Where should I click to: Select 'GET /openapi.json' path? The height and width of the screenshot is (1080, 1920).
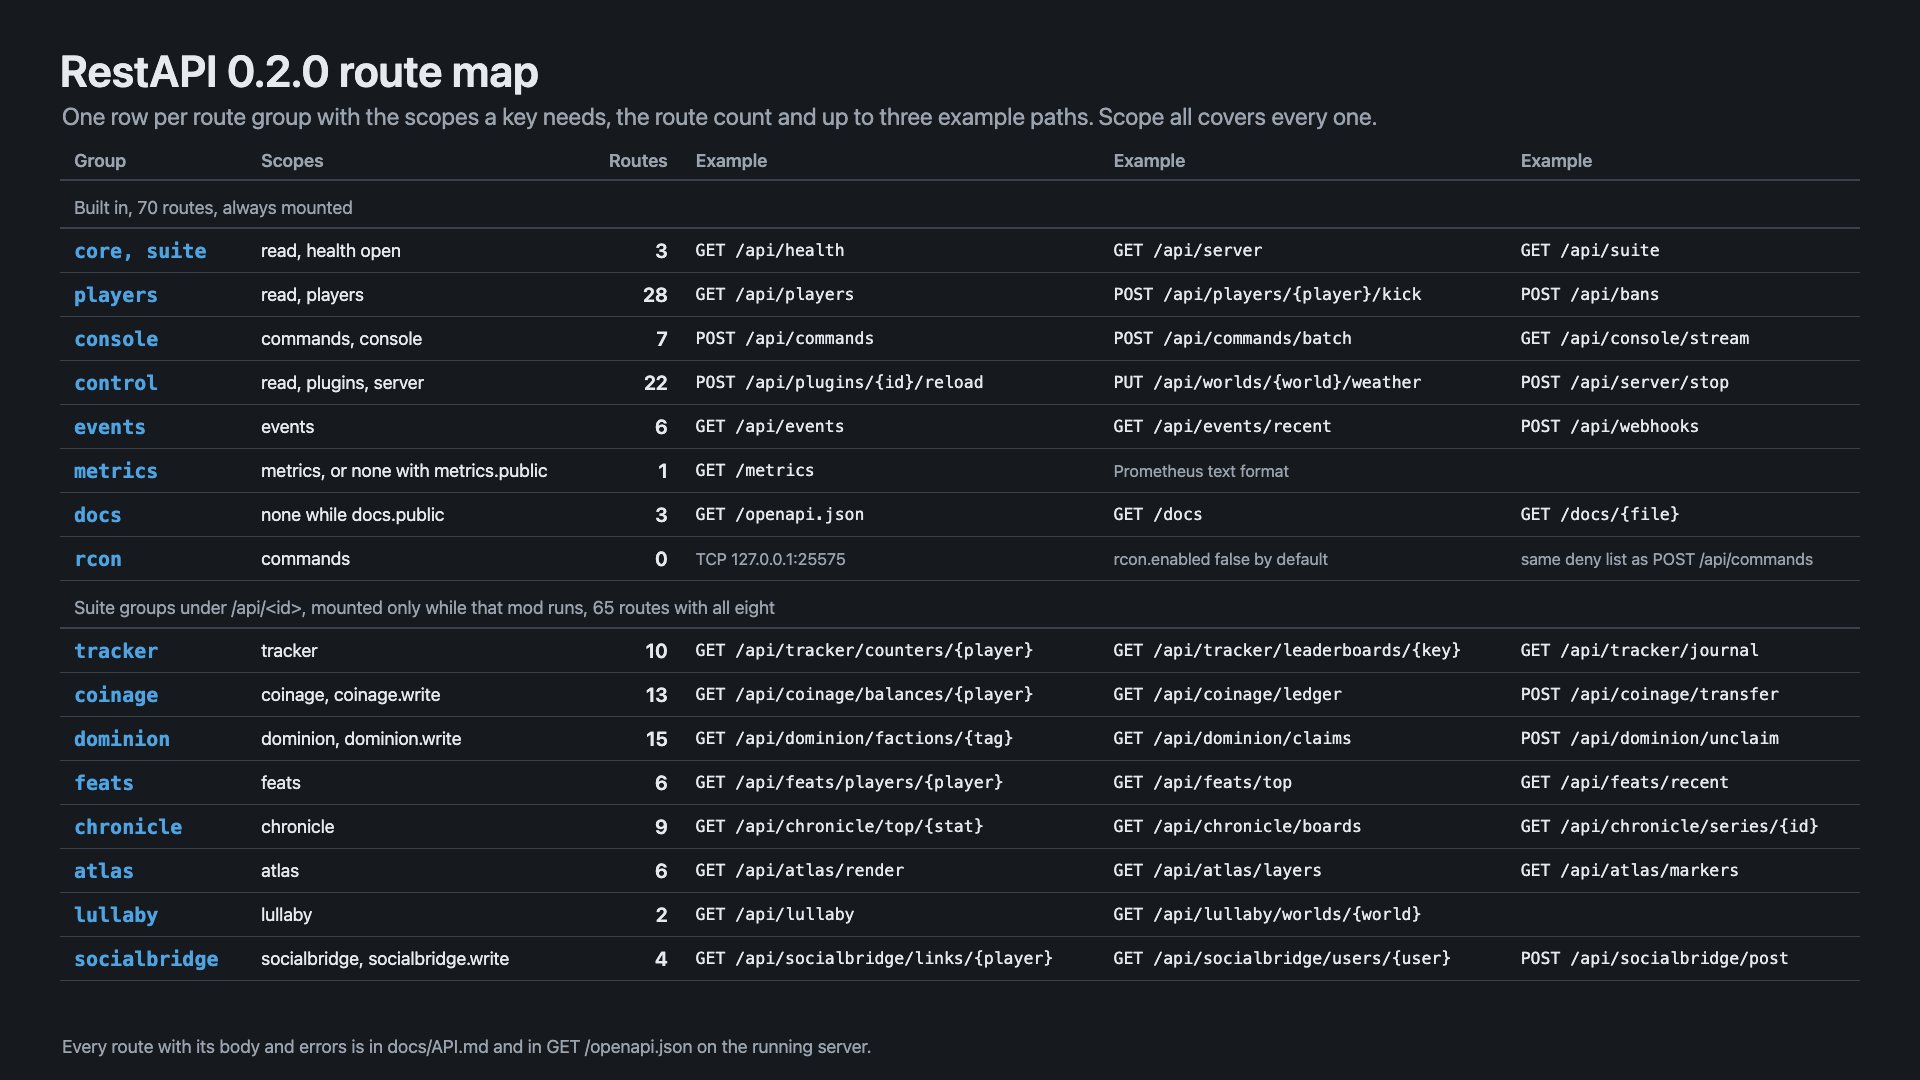click(780, 514)
